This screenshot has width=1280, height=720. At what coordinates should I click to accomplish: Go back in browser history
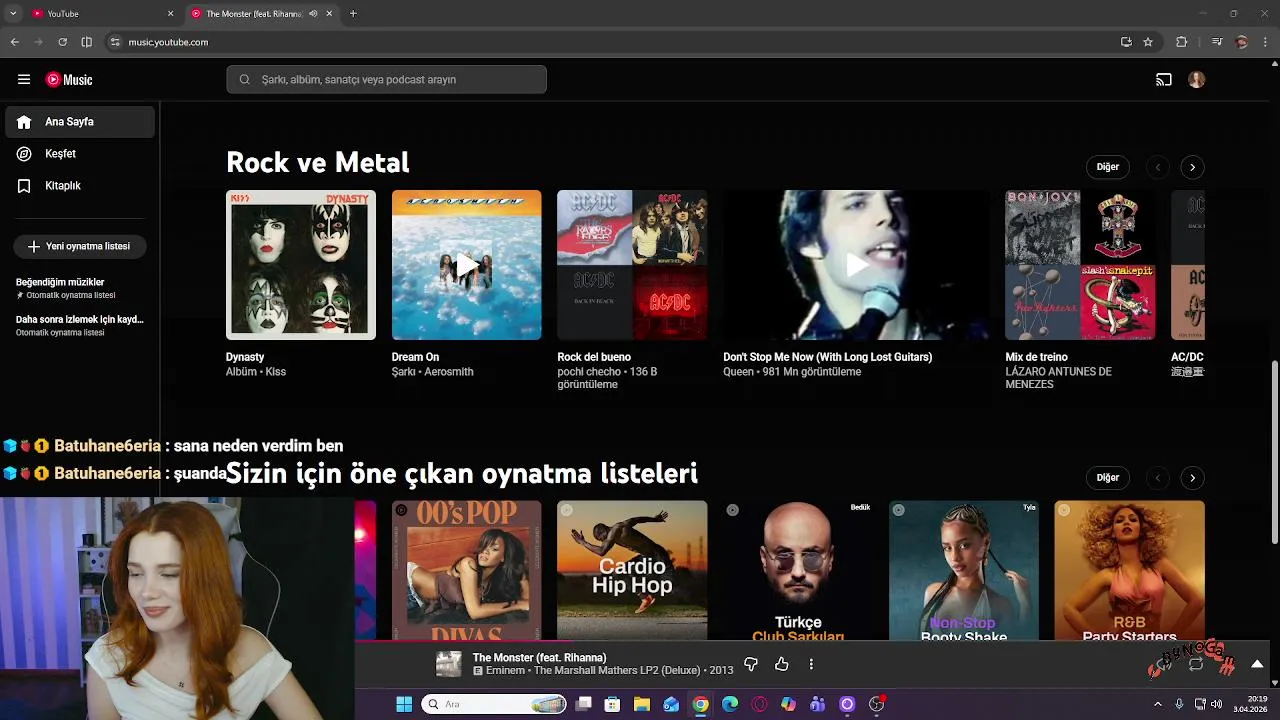point(14,42)
